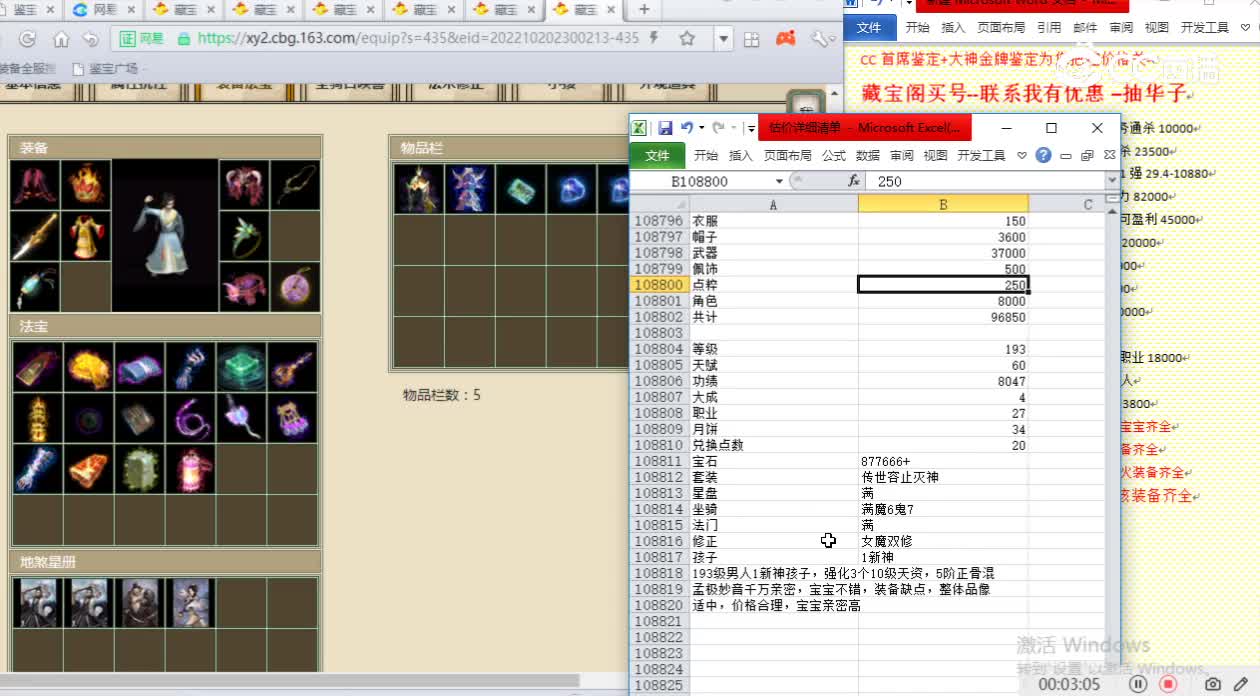
Task: Open the address bar dropdown arrow
Action: point(724,40)
